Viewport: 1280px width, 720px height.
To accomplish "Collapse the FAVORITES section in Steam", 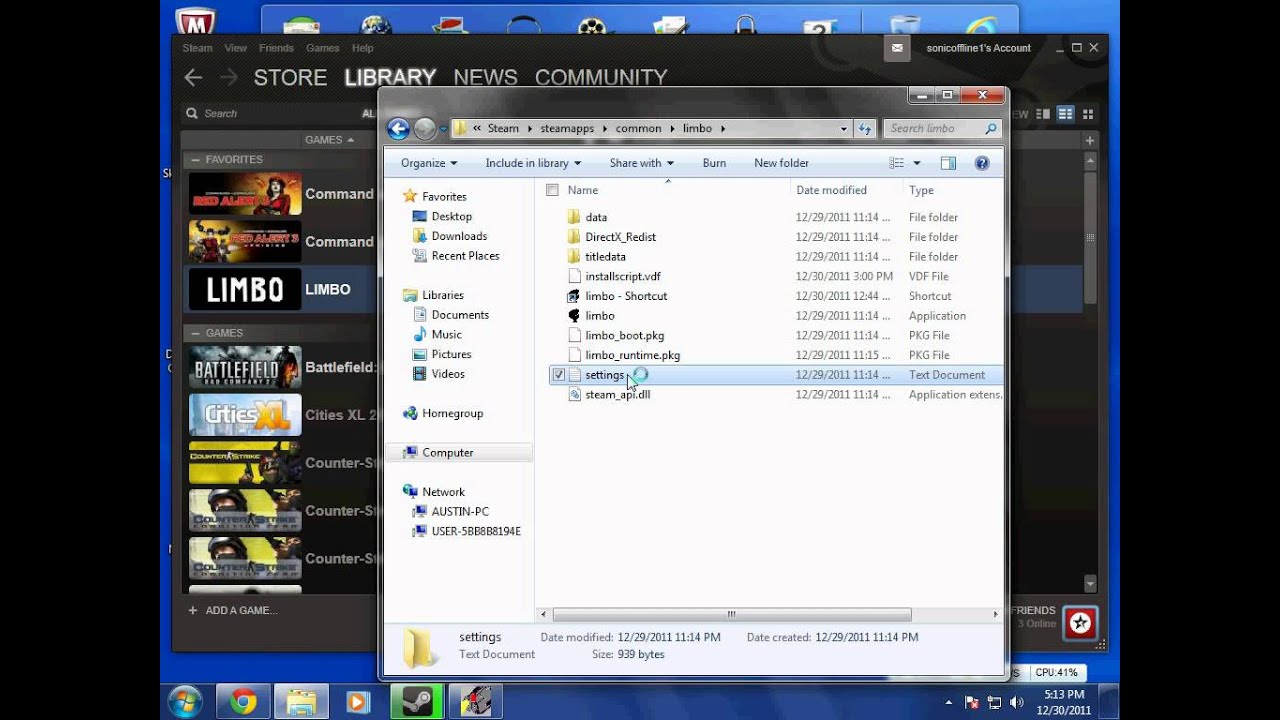I will [x=194, y=160].
